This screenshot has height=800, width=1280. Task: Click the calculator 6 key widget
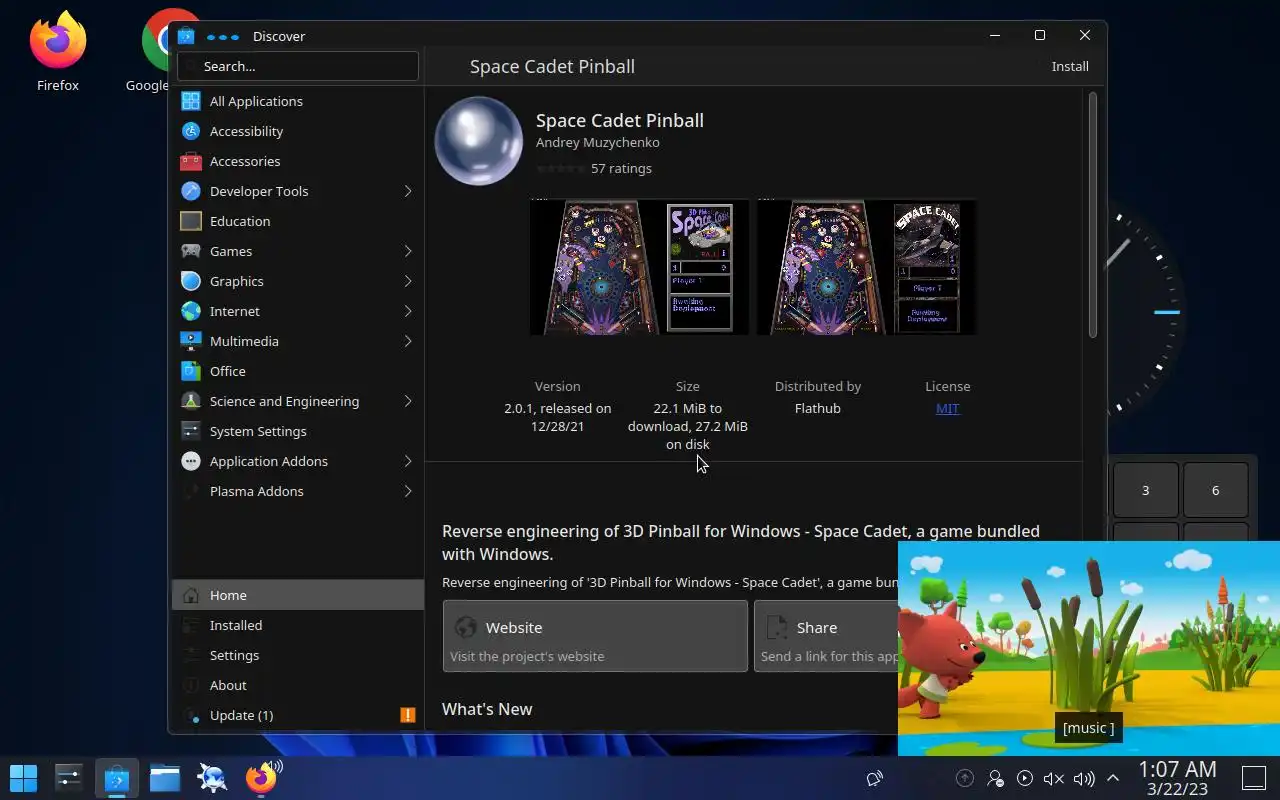tap(1216, 490)
